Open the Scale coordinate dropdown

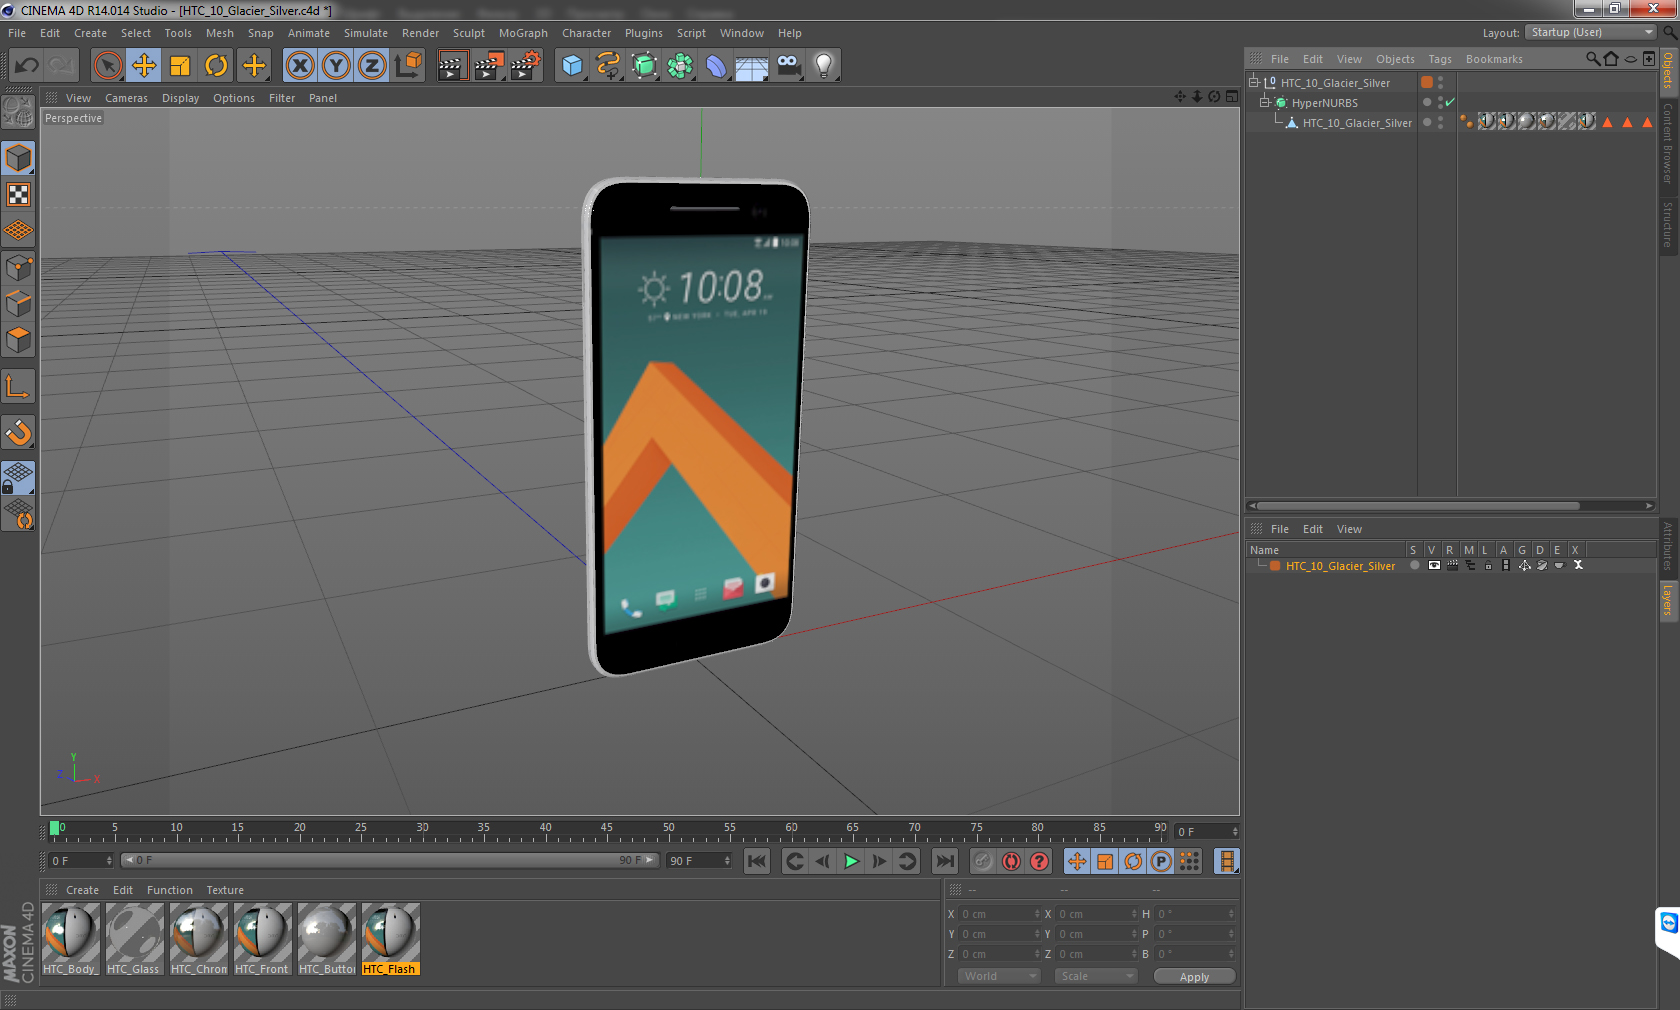point(1096,976)
